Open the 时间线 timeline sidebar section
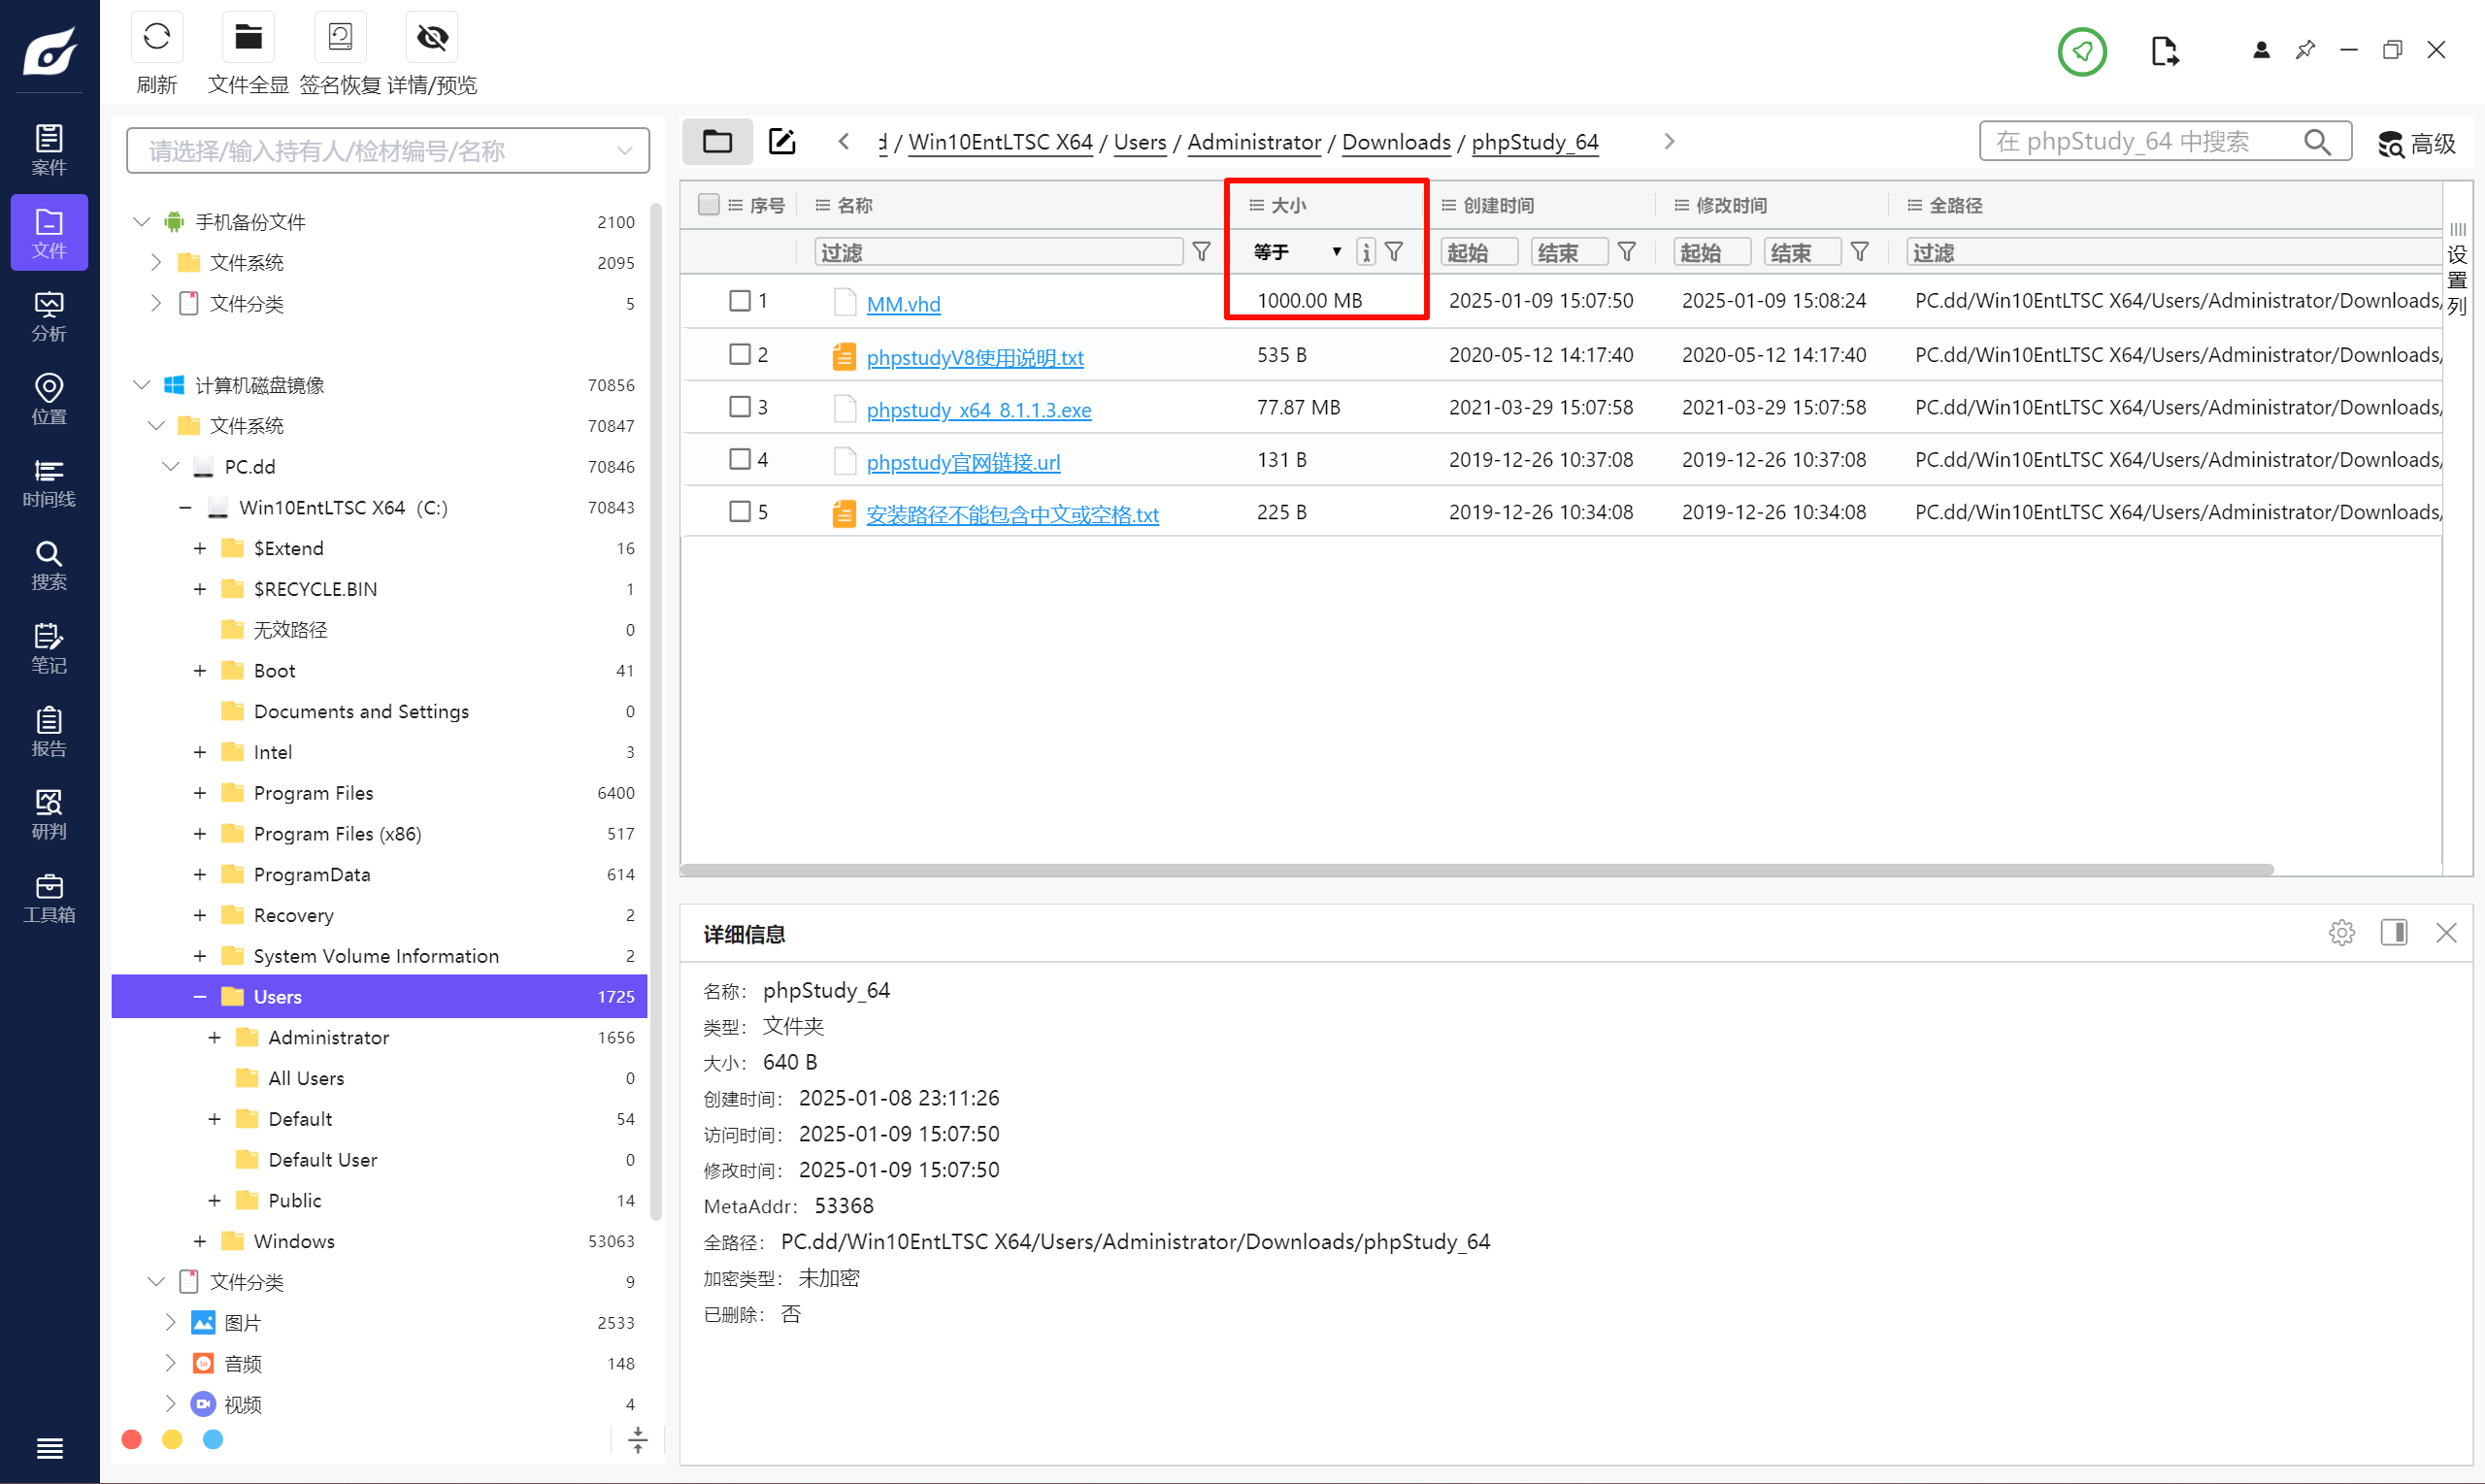The width and height of the screenshot is (2485, 1484). pyautogui.click(x=49, y=482)
